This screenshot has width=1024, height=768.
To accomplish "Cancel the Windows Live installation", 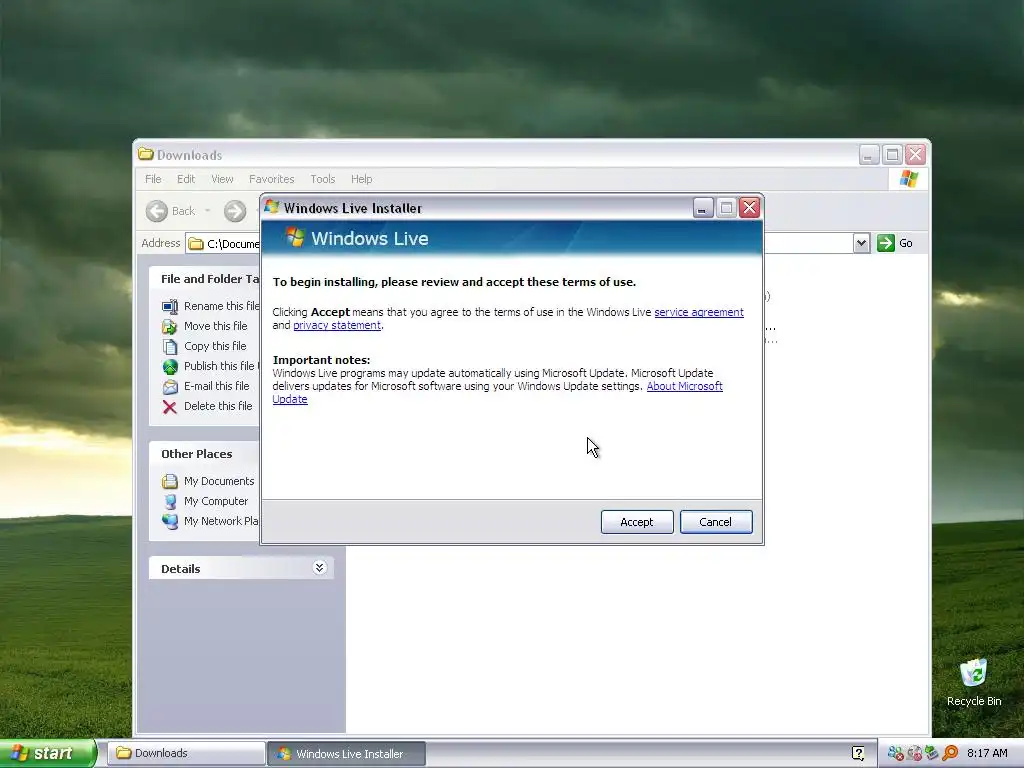I will coord(716,522).
